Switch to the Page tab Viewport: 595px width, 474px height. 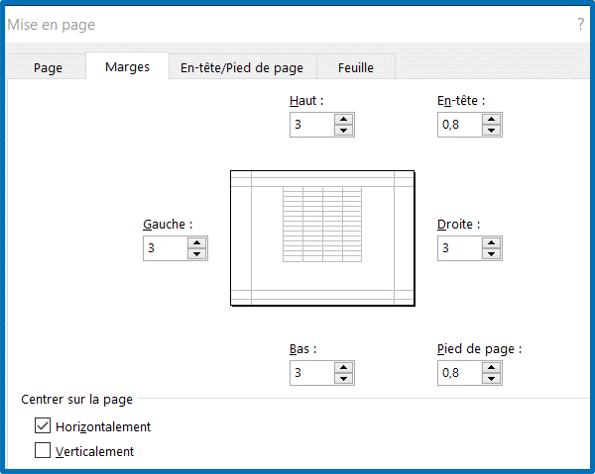pyautogui.click(x=48, y=68)
